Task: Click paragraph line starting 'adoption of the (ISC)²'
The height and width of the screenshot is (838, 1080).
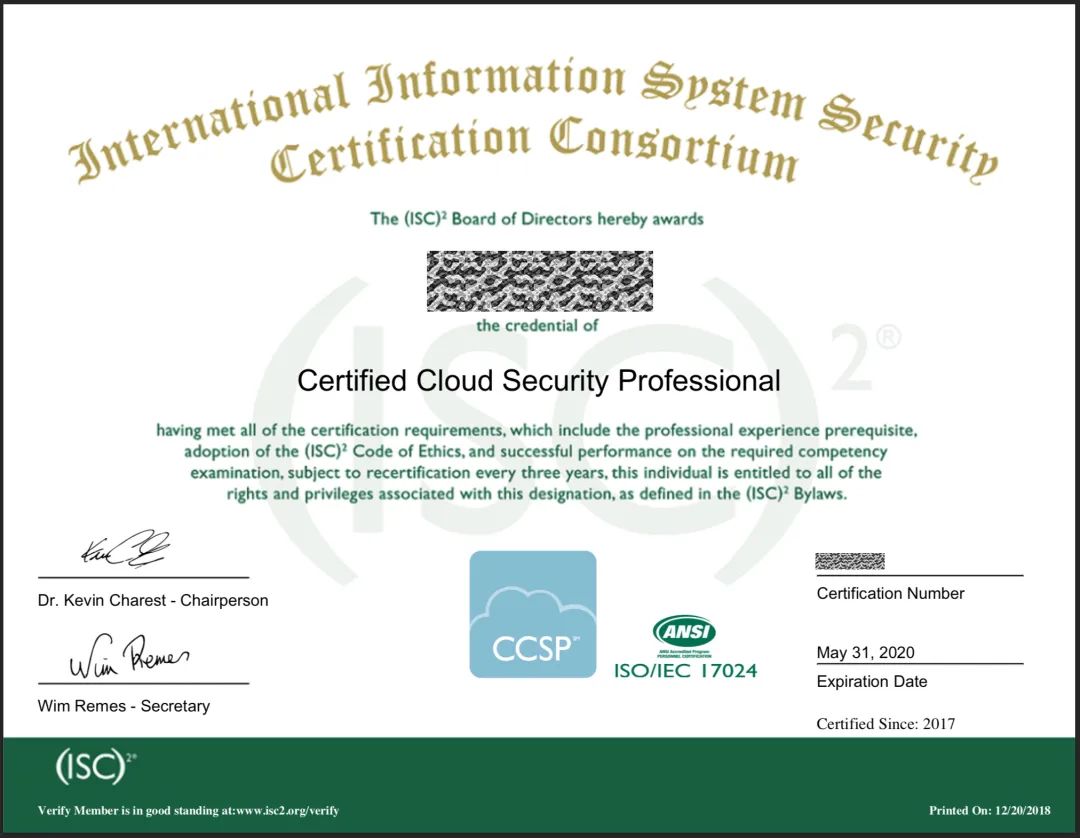Action: click(535, 452)
